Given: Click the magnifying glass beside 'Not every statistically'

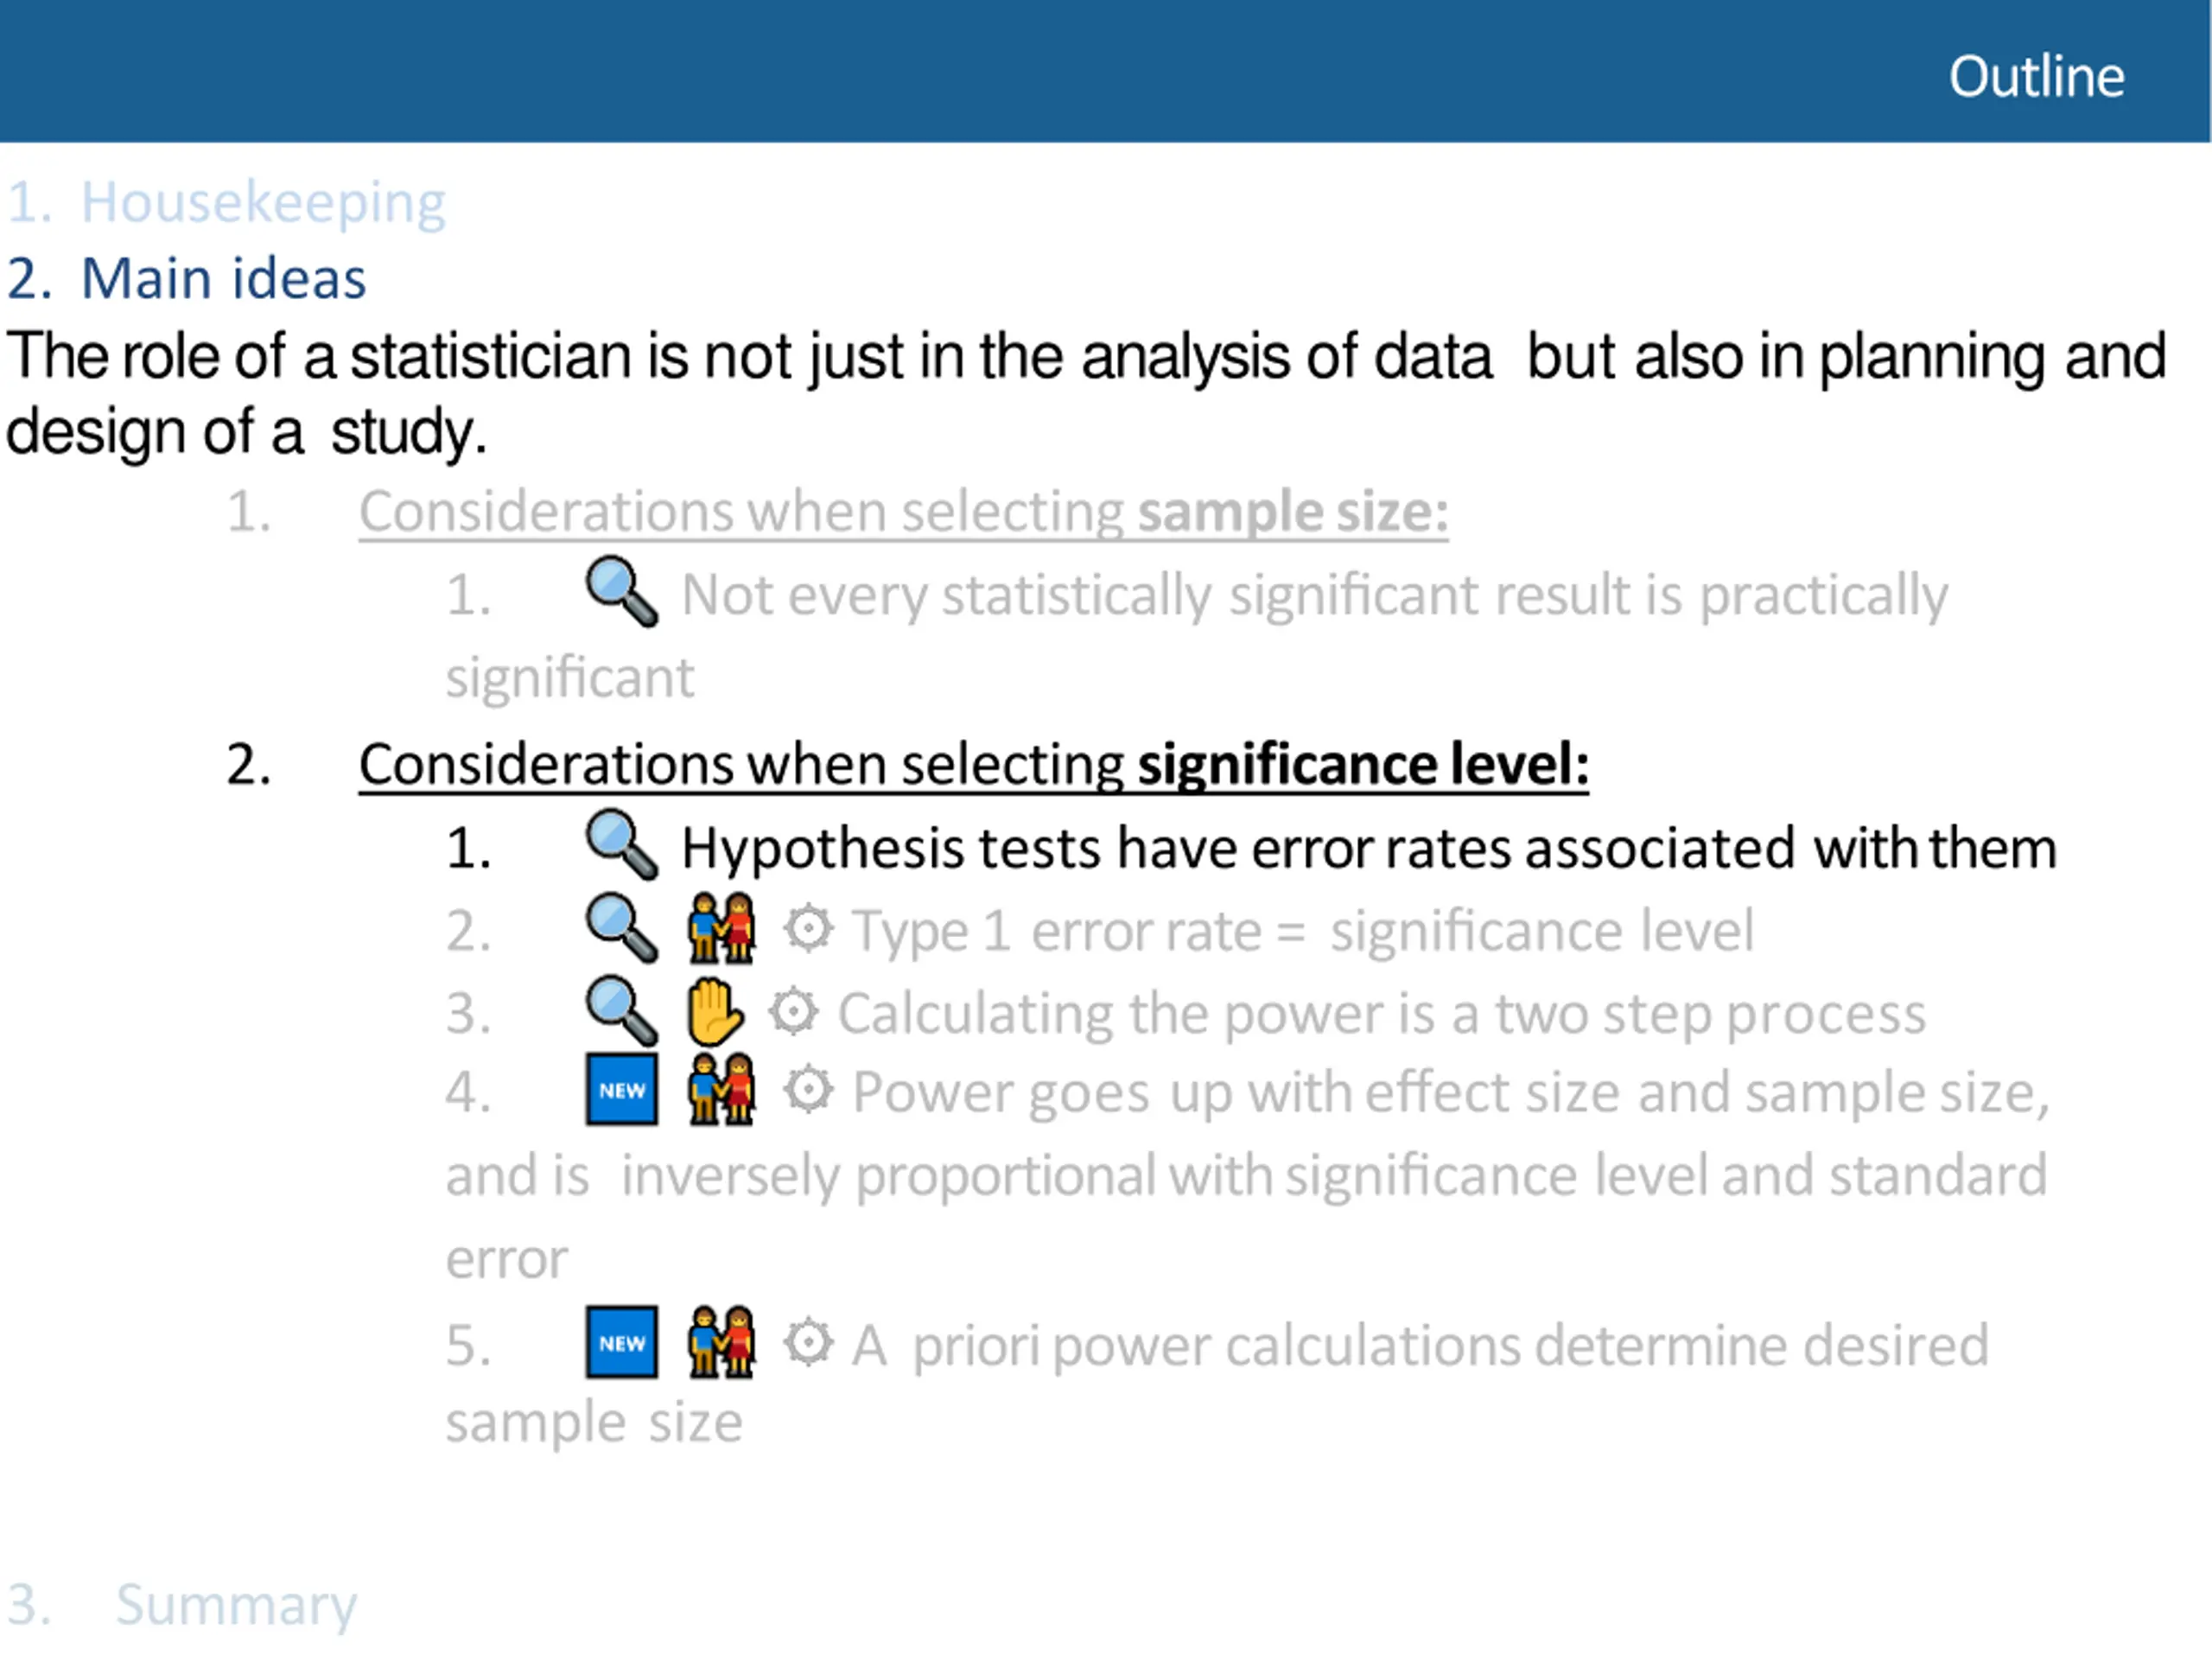Looking at the screenshot, I should (x=621, y=591).
